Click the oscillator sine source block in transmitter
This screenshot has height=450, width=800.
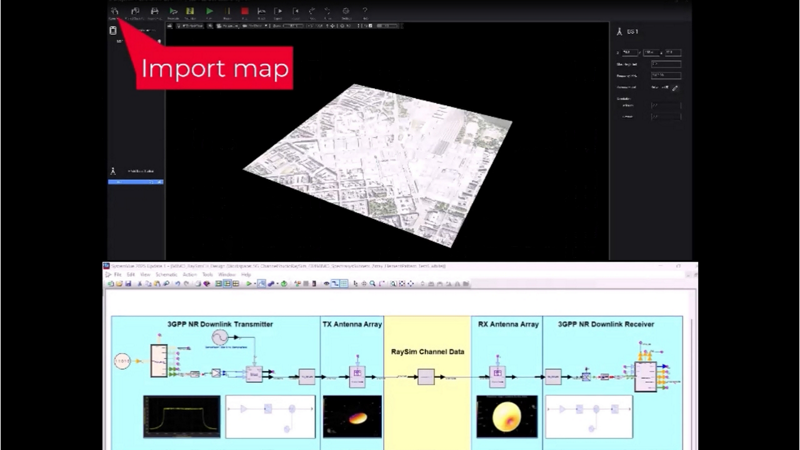click(220, 338)
